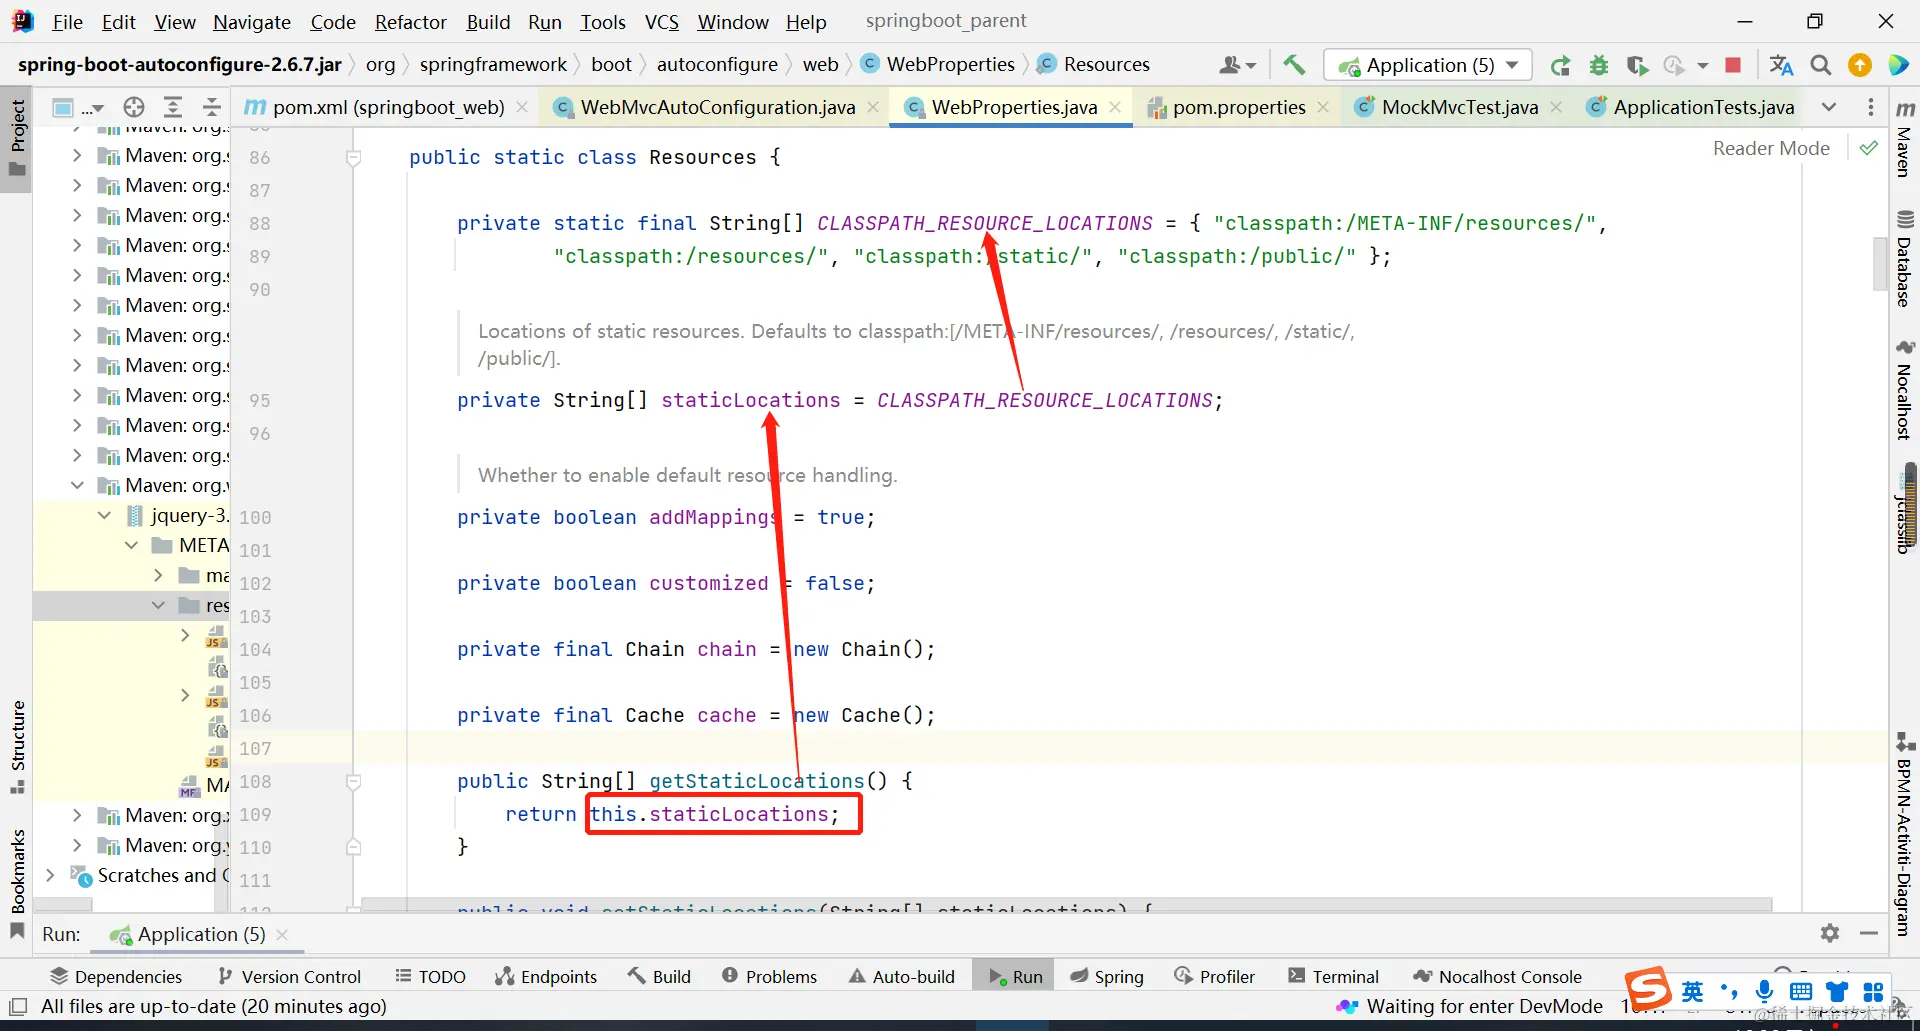Show the hidden editor tabs list chevron
Viewport: 1920px width, 1031px height.
(1829, 107)
